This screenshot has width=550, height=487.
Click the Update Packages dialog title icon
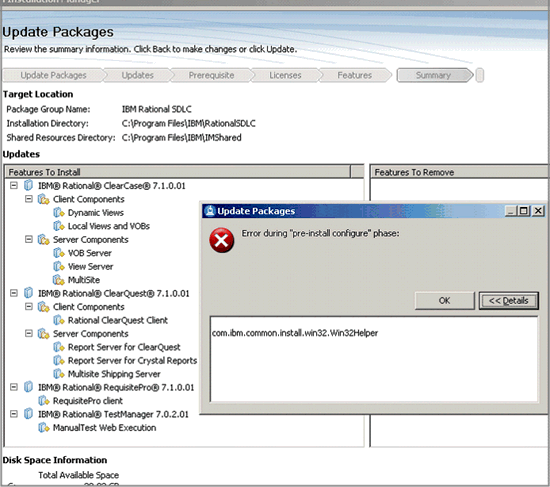210,211
